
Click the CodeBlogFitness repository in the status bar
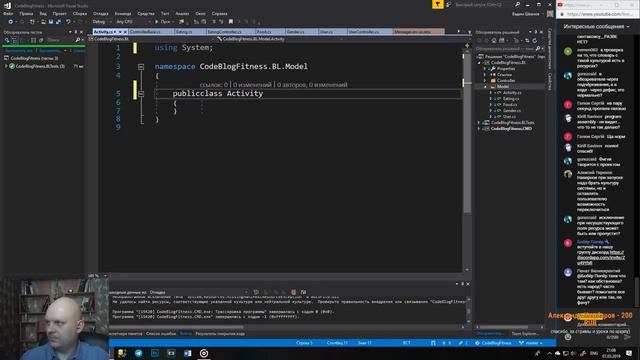(493, 343)
